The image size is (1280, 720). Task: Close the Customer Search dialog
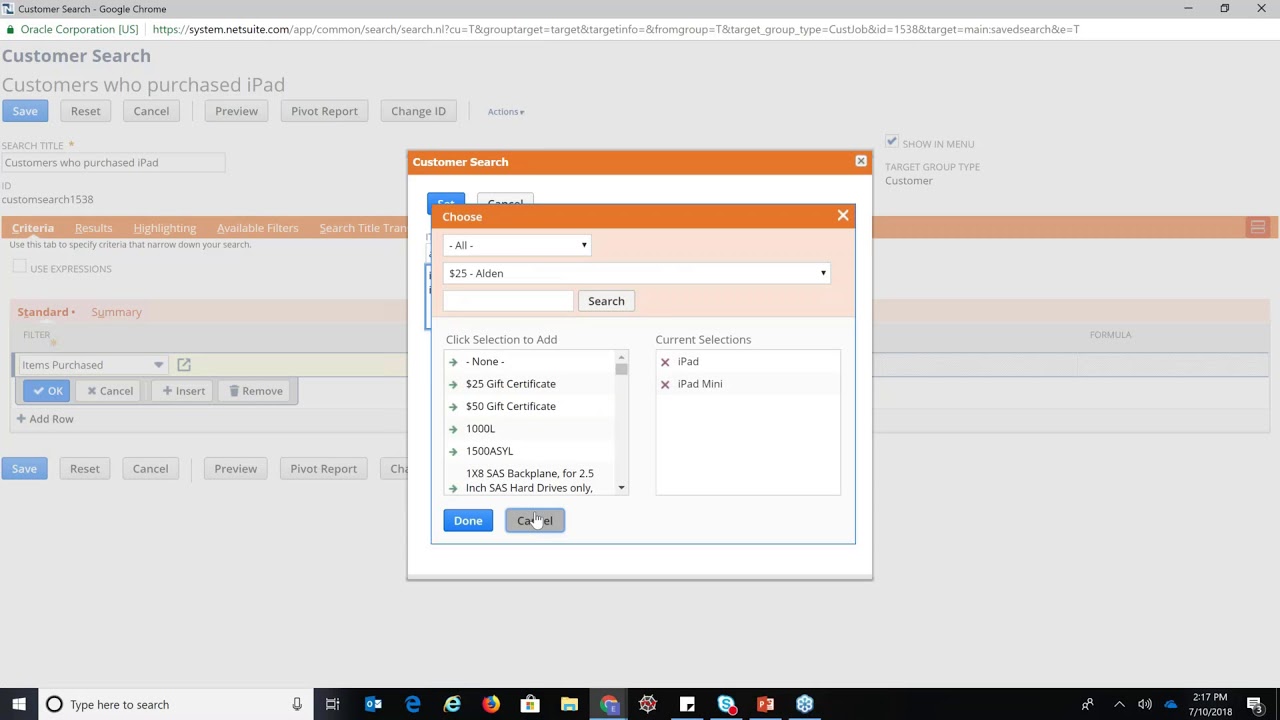861,161
